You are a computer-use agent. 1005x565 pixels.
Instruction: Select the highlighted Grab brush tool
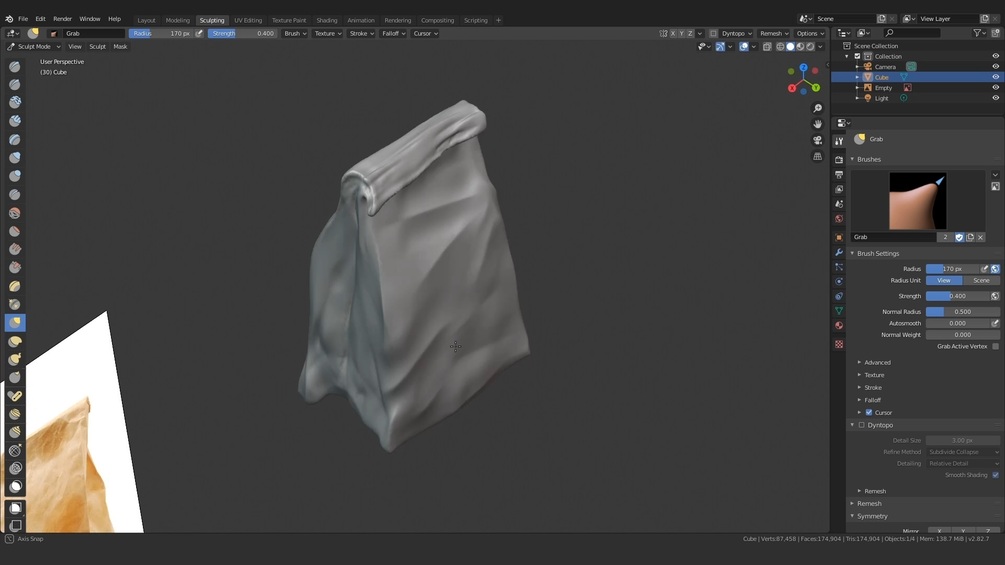point(15,323)
